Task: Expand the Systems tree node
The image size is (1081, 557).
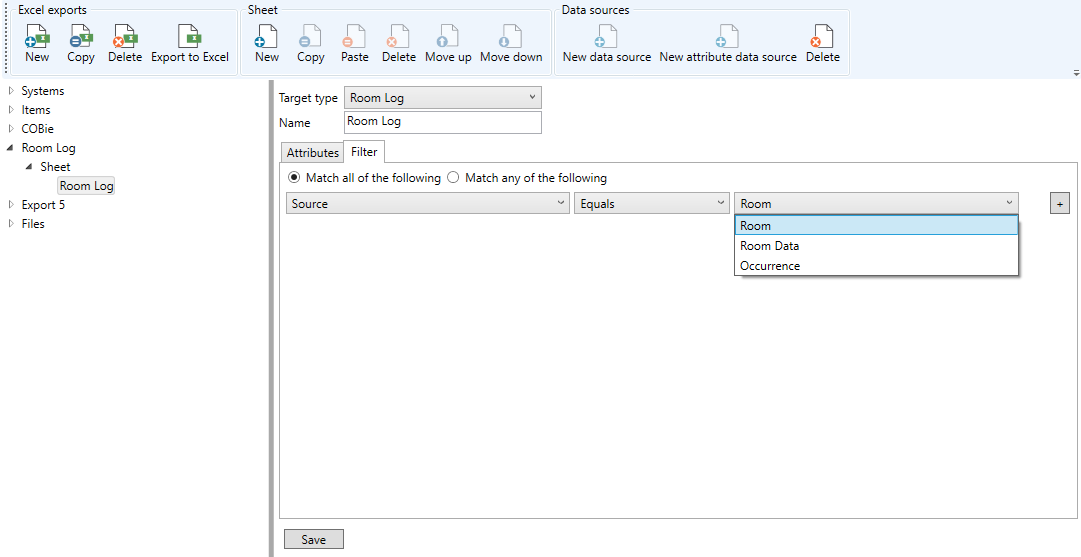Action: click(x=11, y=91)
